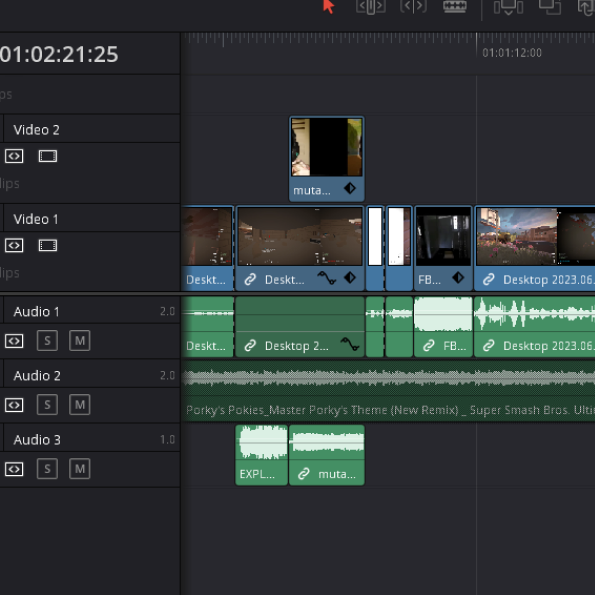Mute the Audio 3 track

pyautogui.click(x=80, y=469)
